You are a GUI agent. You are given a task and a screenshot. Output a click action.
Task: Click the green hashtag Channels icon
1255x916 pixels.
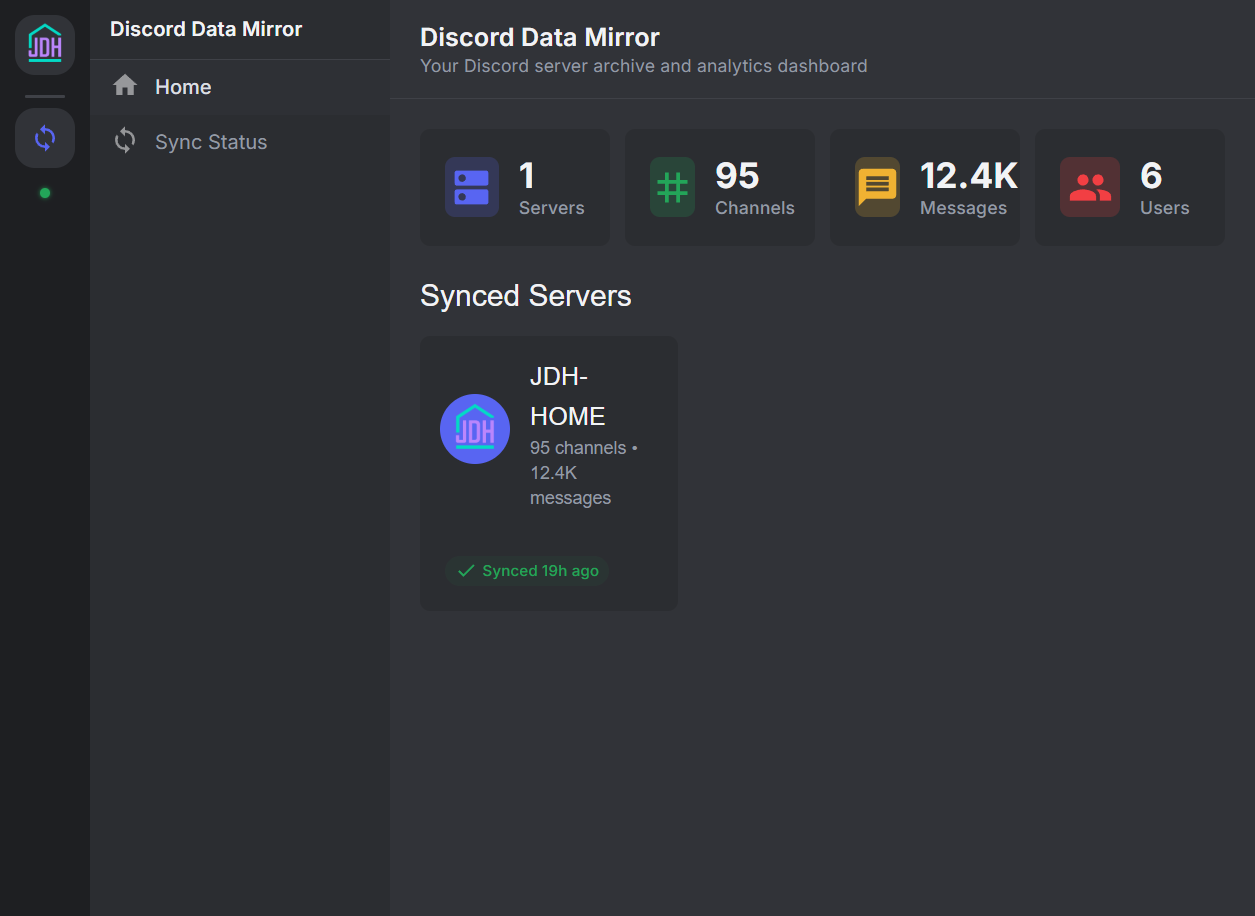tap(671, 186)
